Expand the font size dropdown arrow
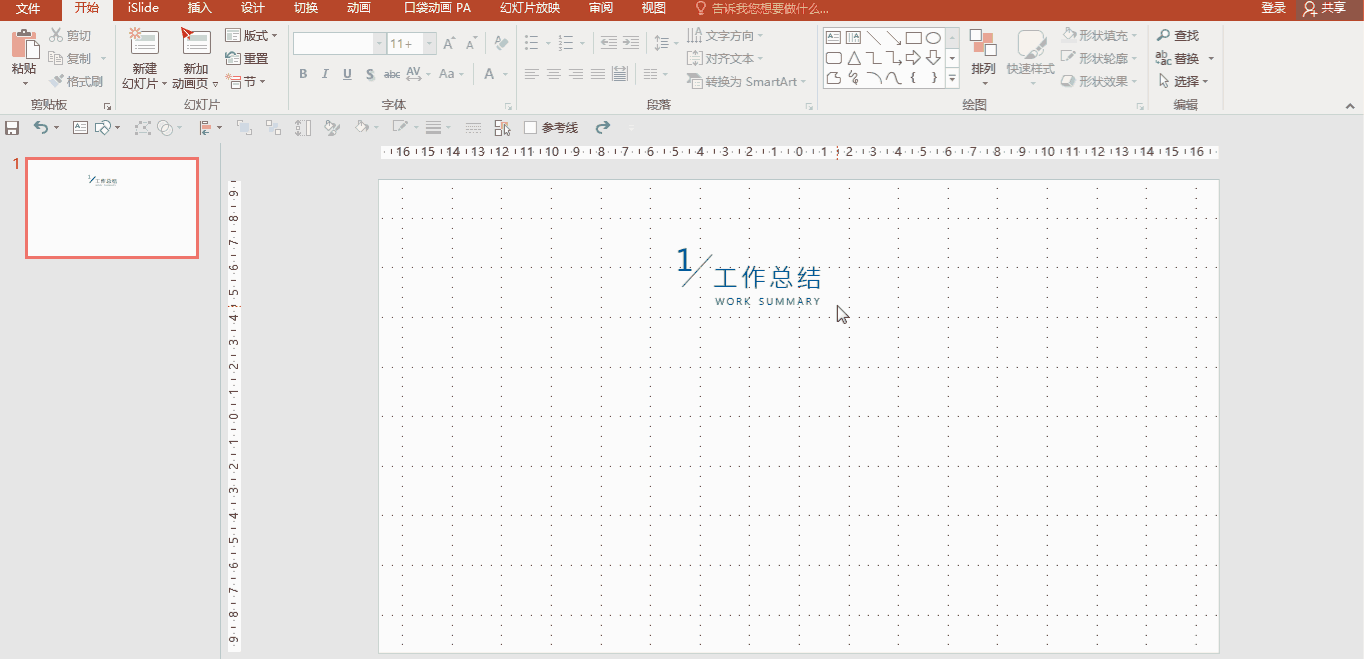This screenshot has height=659, width=1364. 429,44
